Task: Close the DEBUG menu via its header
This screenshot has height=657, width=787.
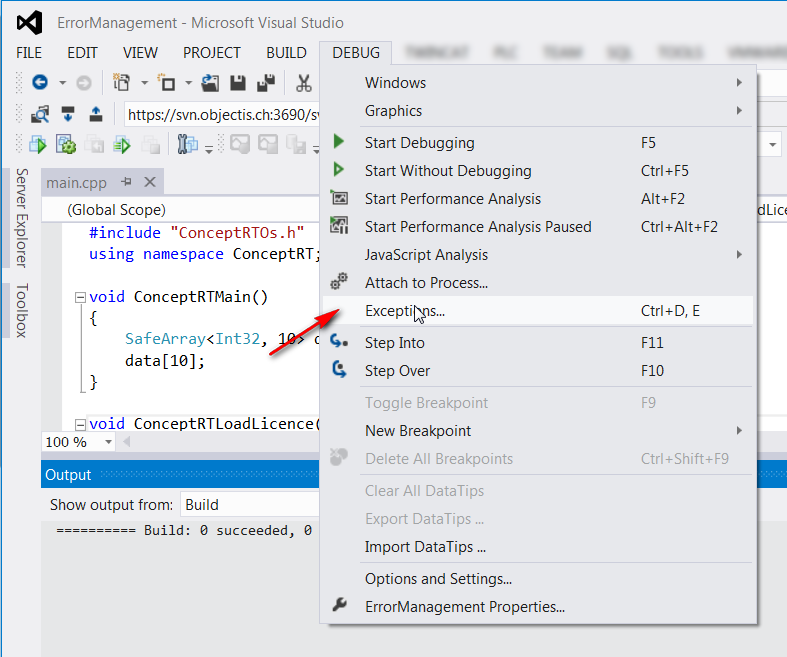Action: (356, 53)
